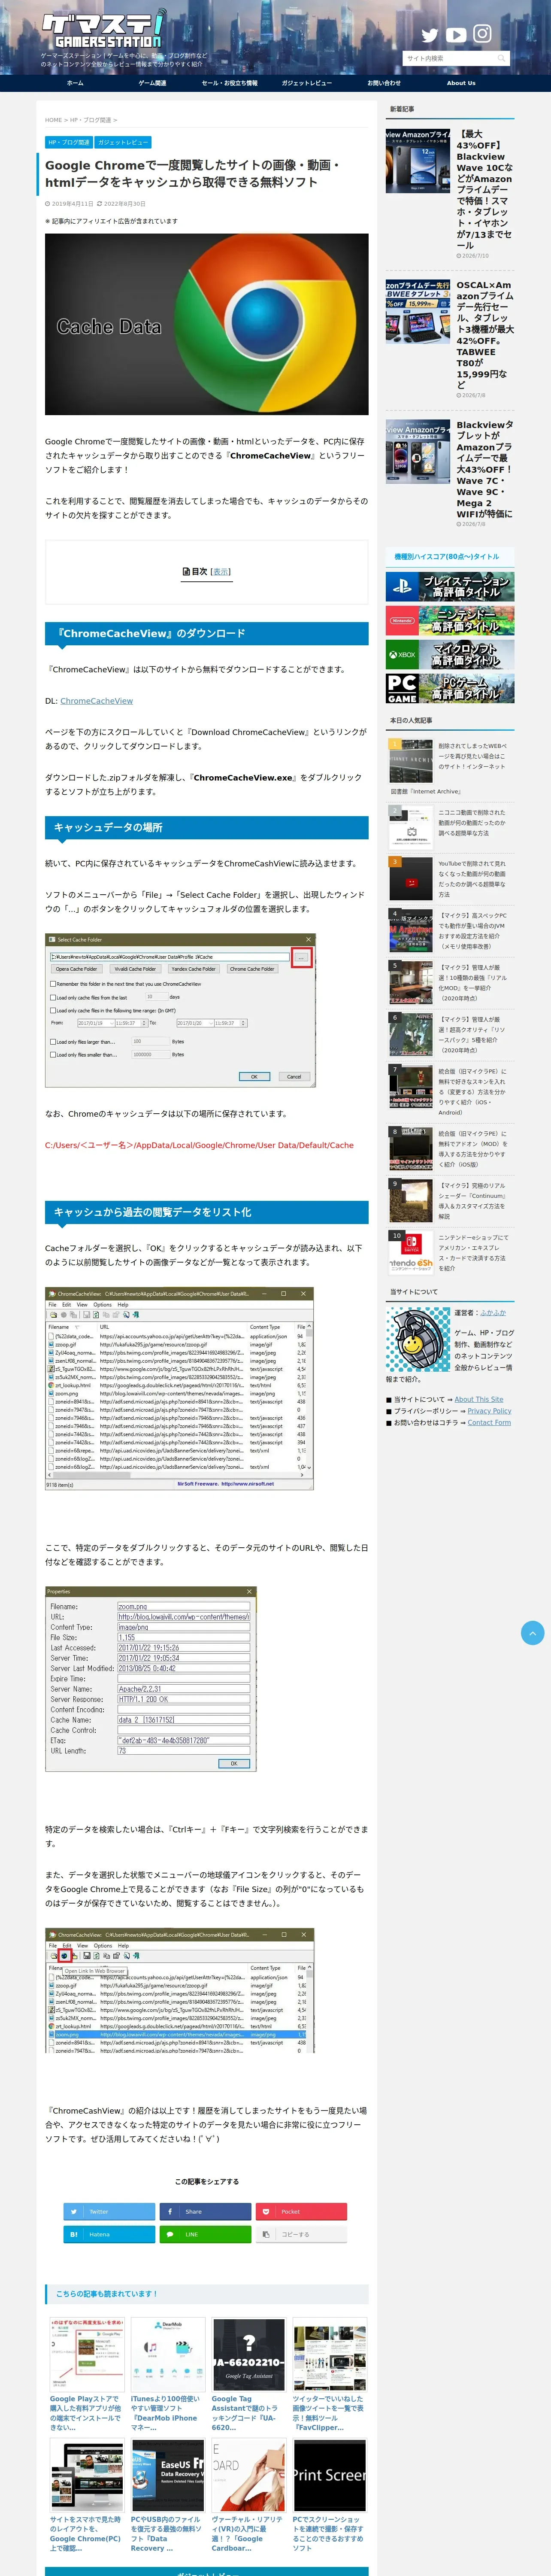Open the About Us navigation item

click(461, 83)
